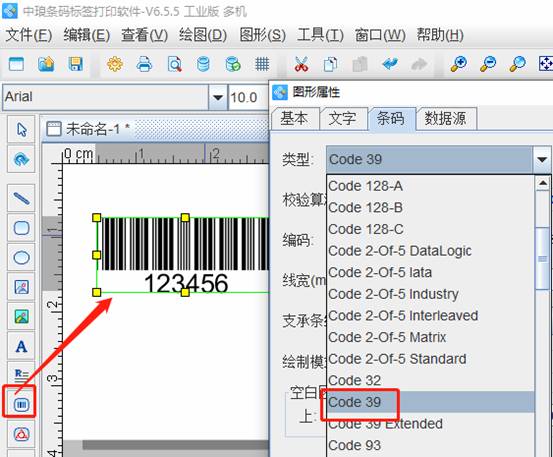Open the gear settings icon

(115, 65)
